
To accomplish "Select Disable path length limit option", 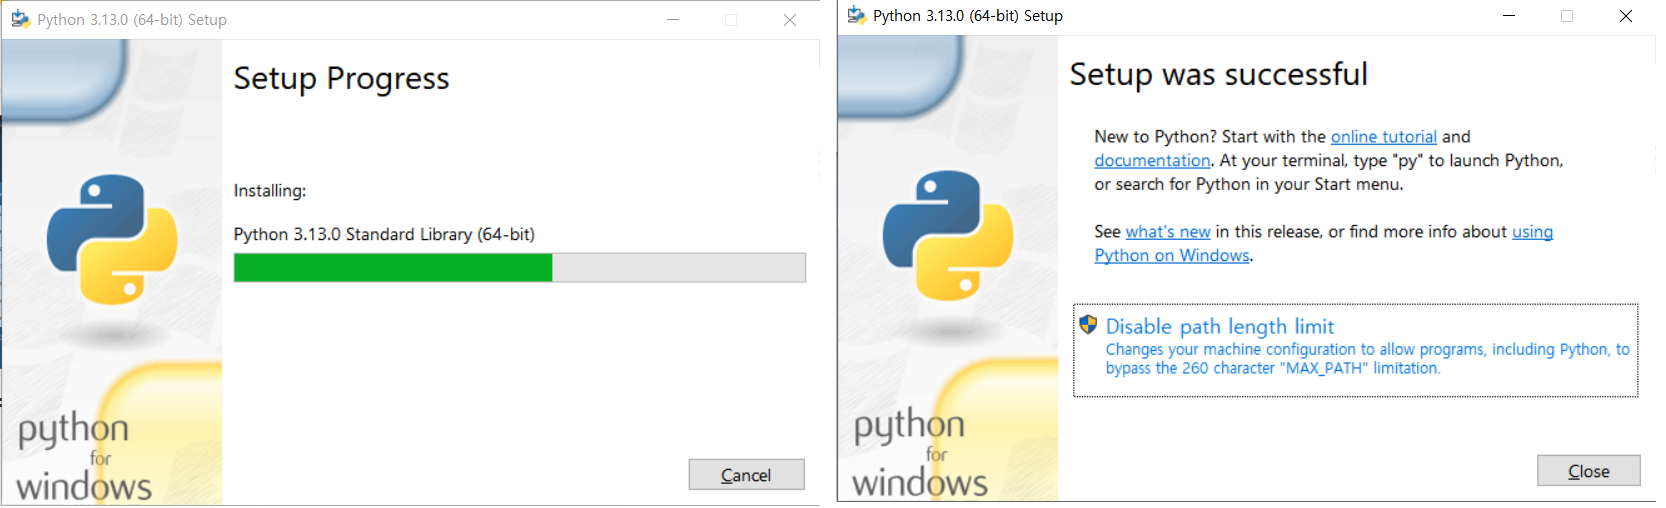I will pyautogui.click(x=1355, y=350).
